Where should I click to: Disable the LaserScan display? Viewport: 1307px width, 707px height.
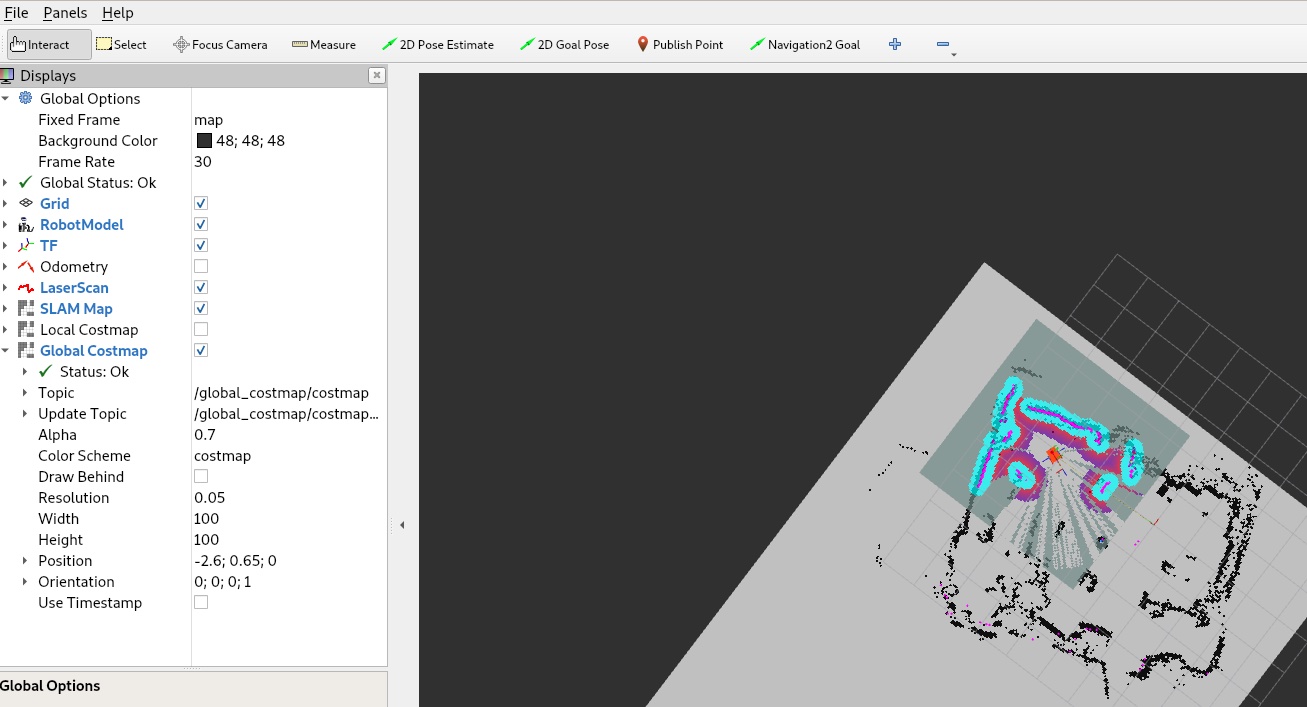(201, 287)
